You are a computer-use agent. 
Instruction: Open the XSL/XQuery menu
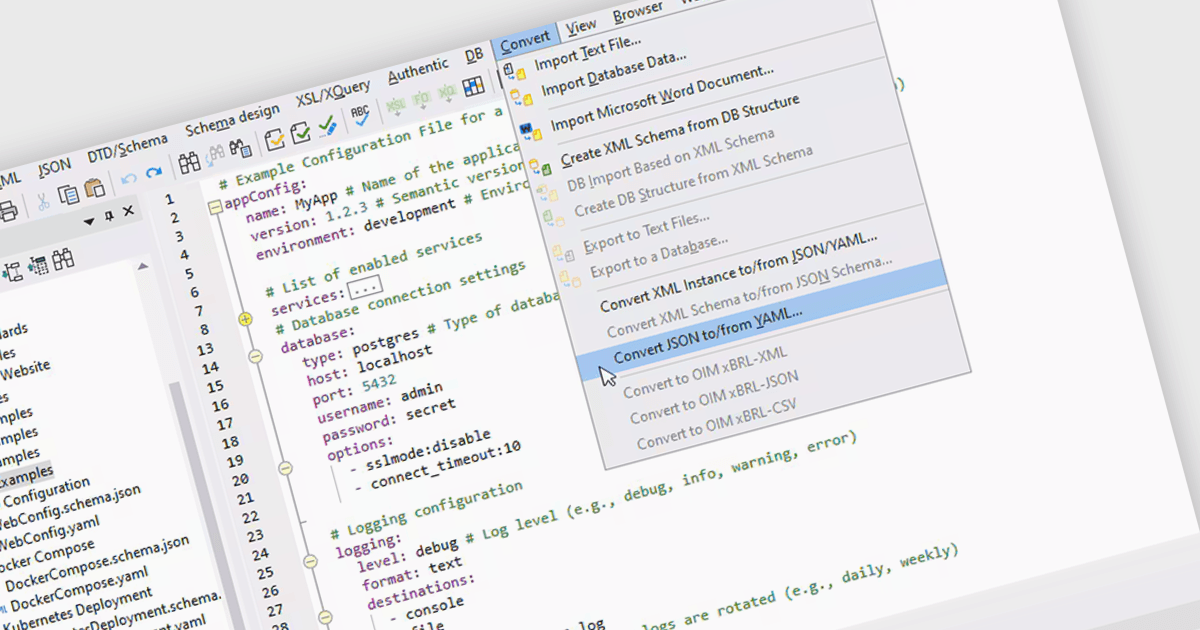pyautogui.click(x=333, y=95)
